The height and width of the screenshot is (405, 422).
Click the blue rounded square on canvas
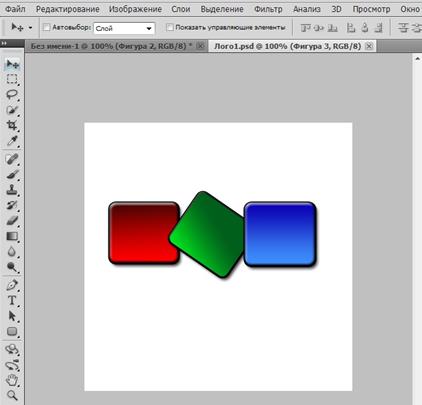click(280, 234)
